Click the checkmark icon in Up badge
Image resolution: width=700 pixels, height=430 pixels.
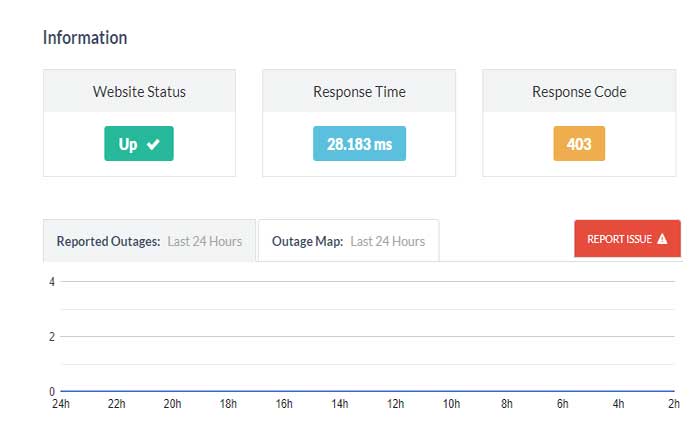coord(153,144)
